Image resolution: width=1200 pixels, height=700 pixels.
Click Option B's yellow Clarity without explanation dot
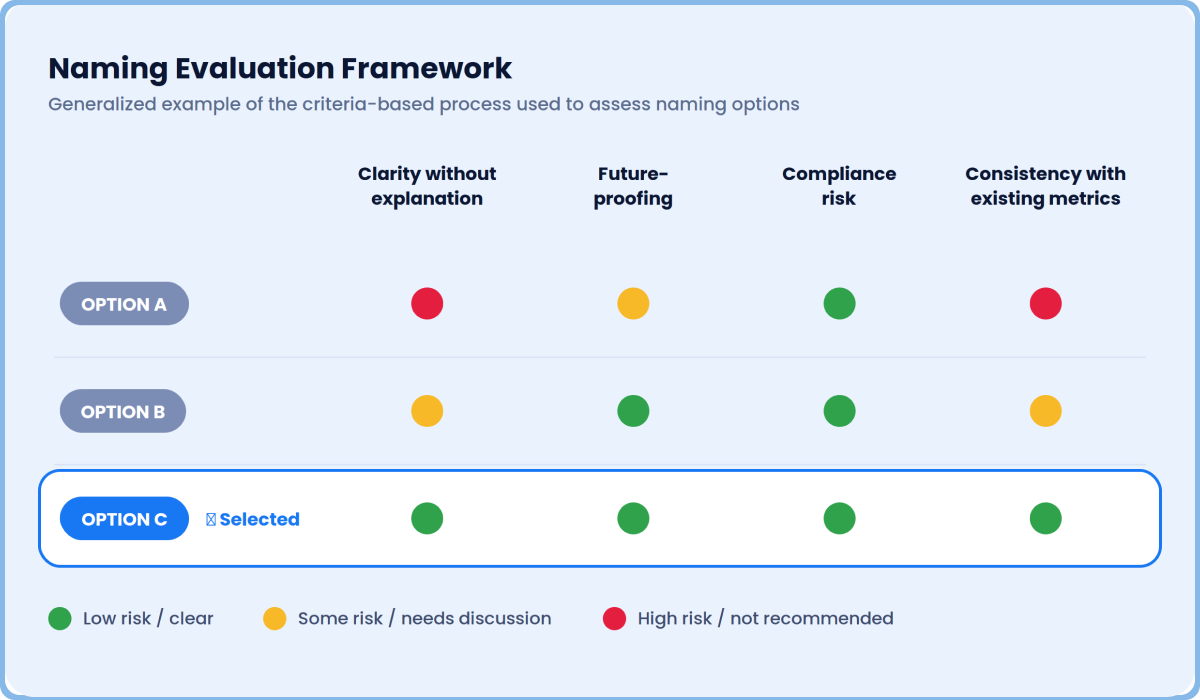pyautogui.click(x=427, y=411)
